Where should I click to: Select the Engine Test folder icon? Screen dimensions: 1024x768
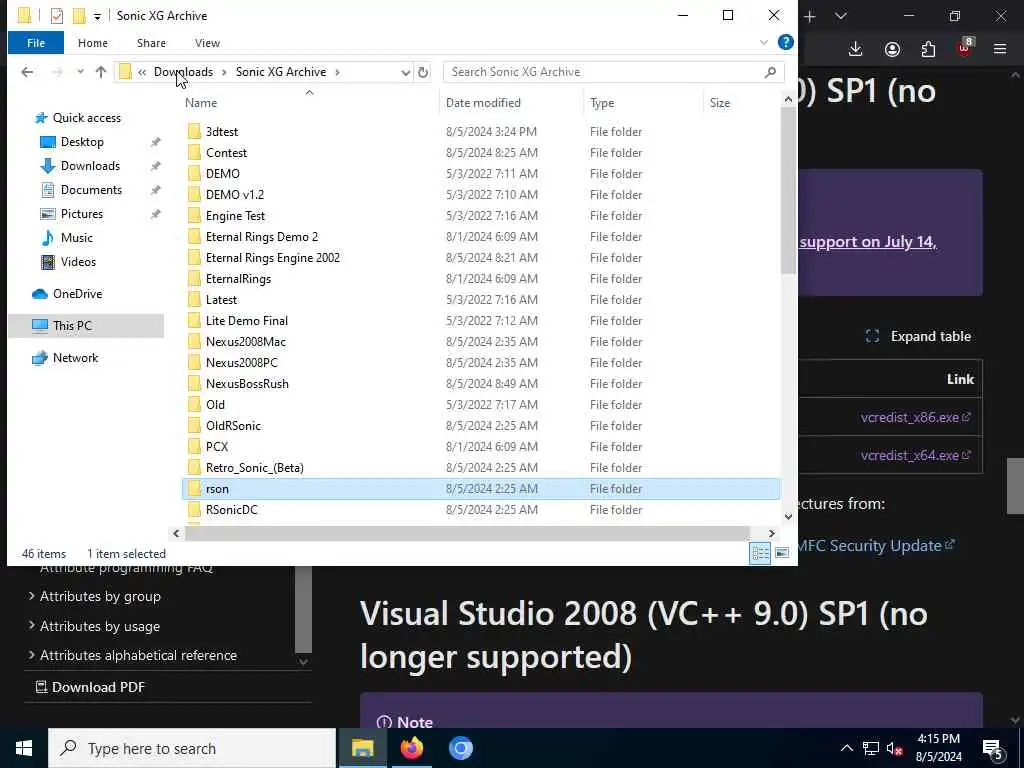click(x=194, y=216)
